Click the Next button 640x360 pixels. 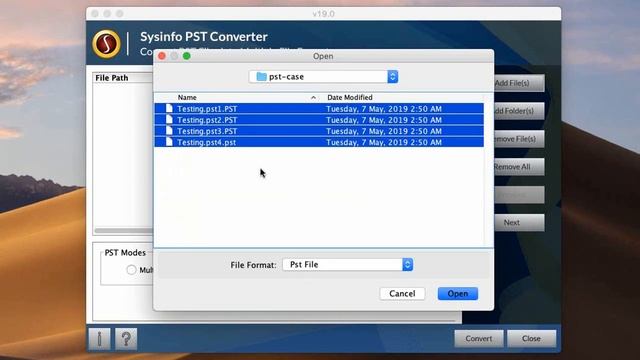pyautogui.click(x=519, y=222)
